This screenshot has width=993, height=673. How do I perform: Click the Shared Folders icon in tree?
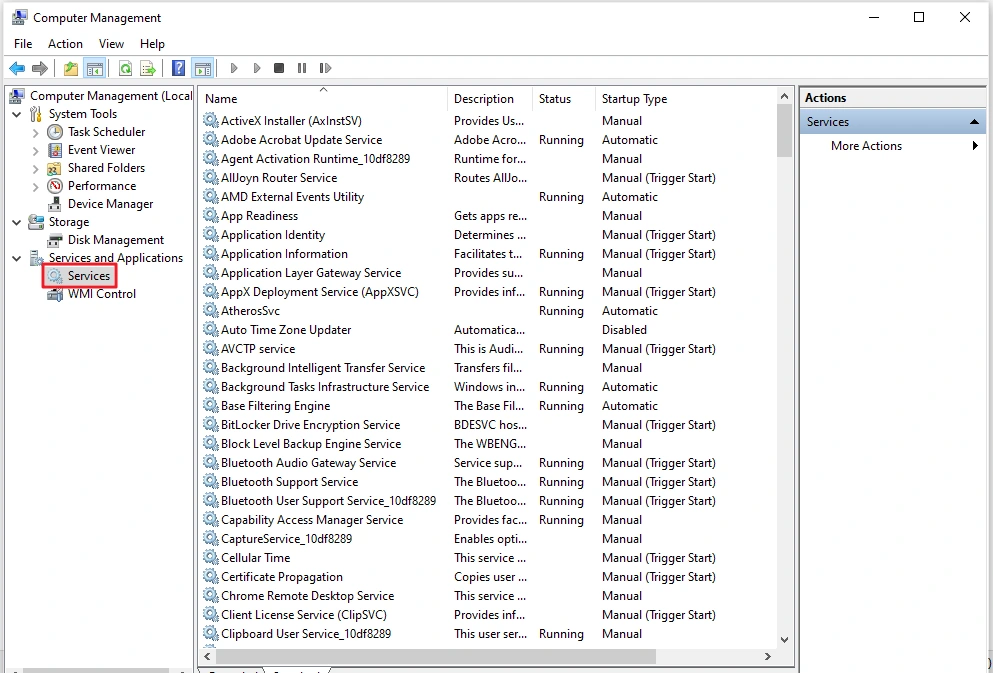point(55,168)
